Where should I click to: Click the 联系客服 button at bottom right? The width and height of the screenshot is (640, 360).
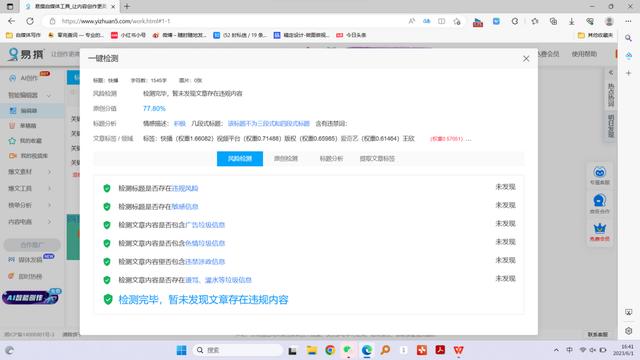click(598, 334)
